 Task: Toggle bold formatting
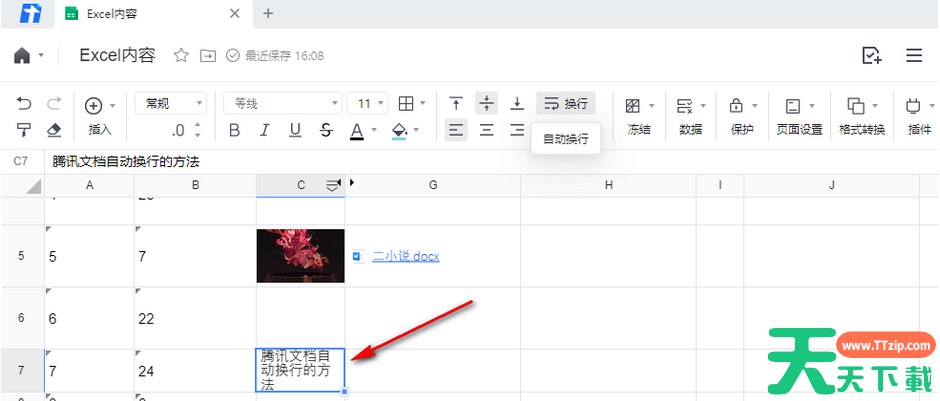(235, 130)
